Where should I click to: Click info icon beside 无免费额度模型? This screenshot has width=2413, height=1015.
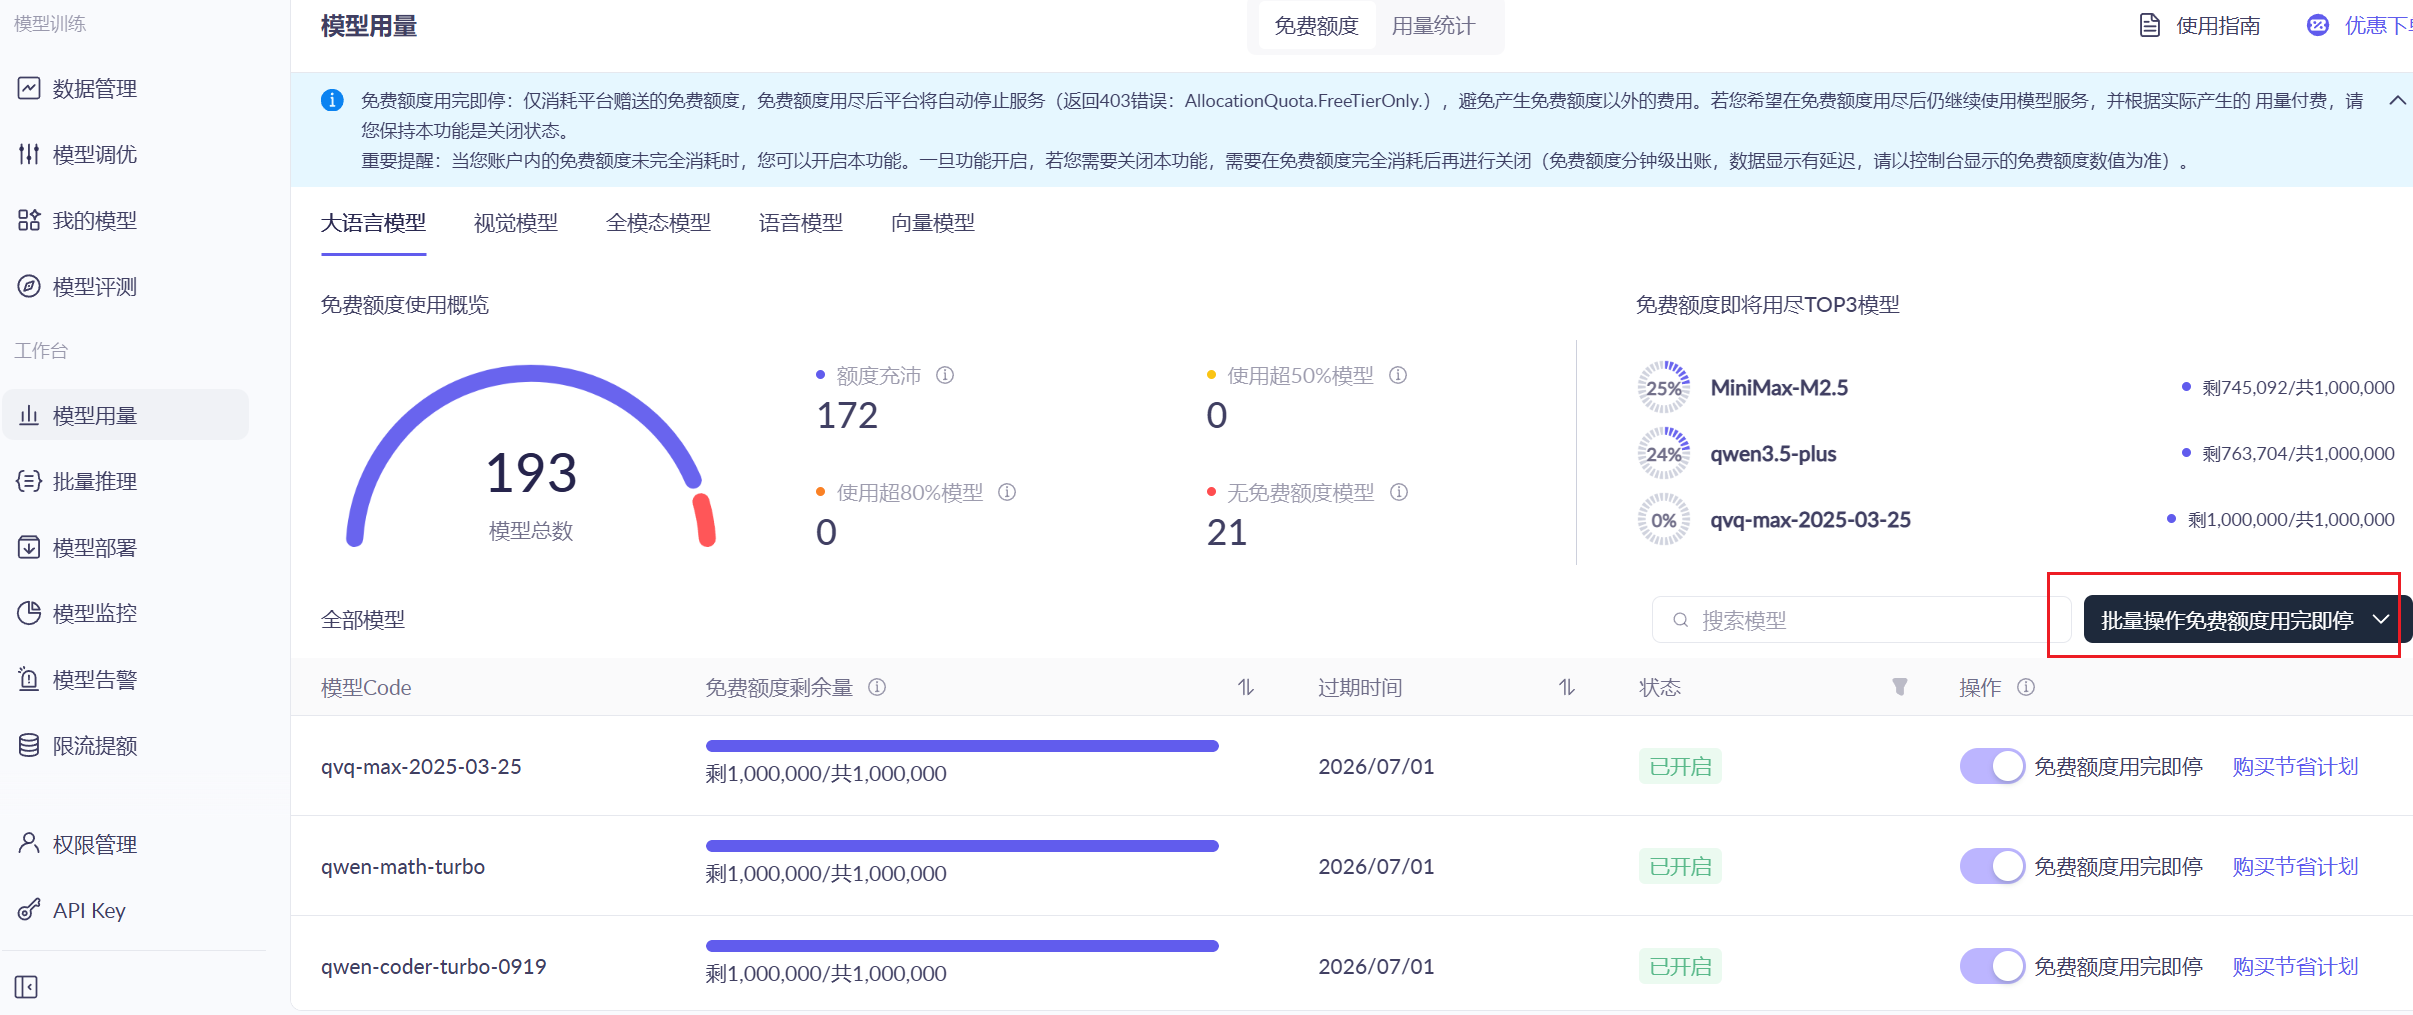click(1399, 492)
